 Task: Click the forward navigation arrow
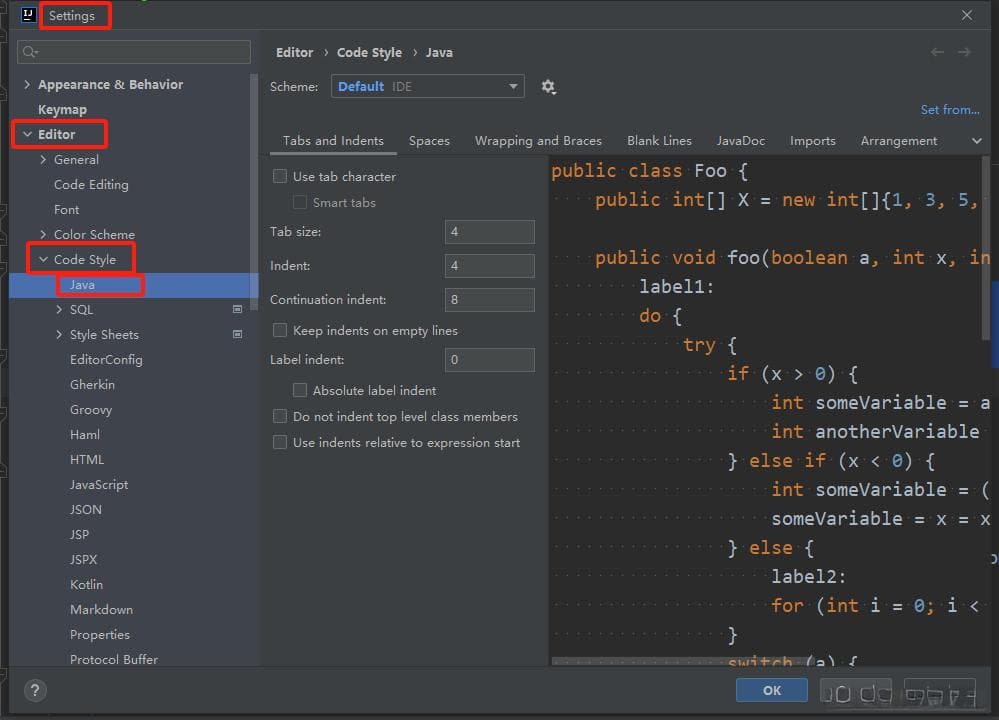[x=964, y=52]
